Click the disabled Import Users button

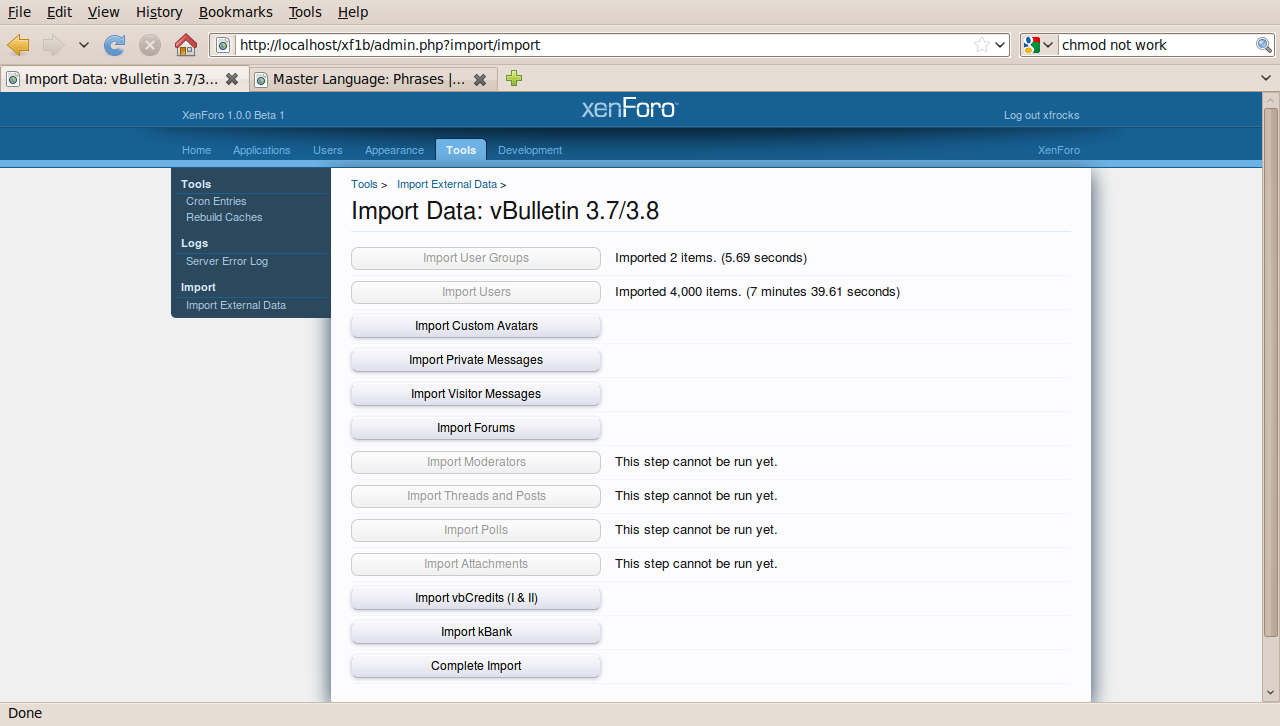tap(476, 292)
